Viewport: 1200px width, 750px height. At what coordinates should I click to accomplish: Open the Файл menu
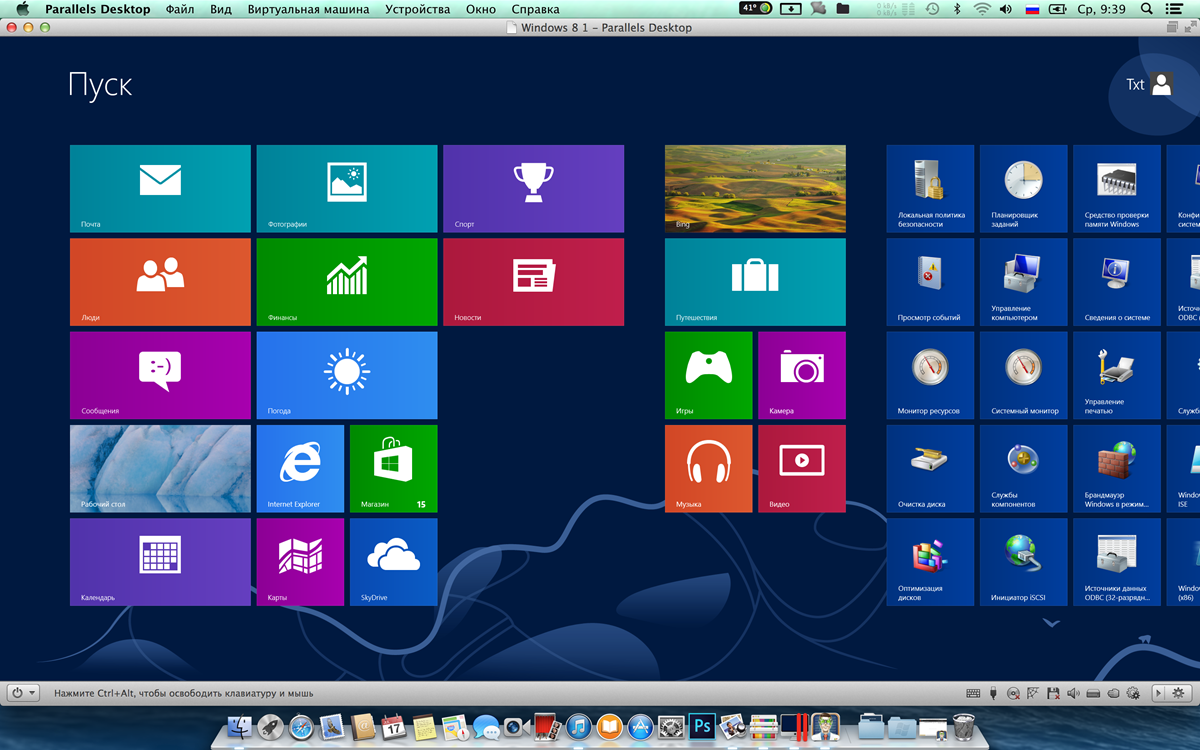pyautogui.click(x=180, y=9)
